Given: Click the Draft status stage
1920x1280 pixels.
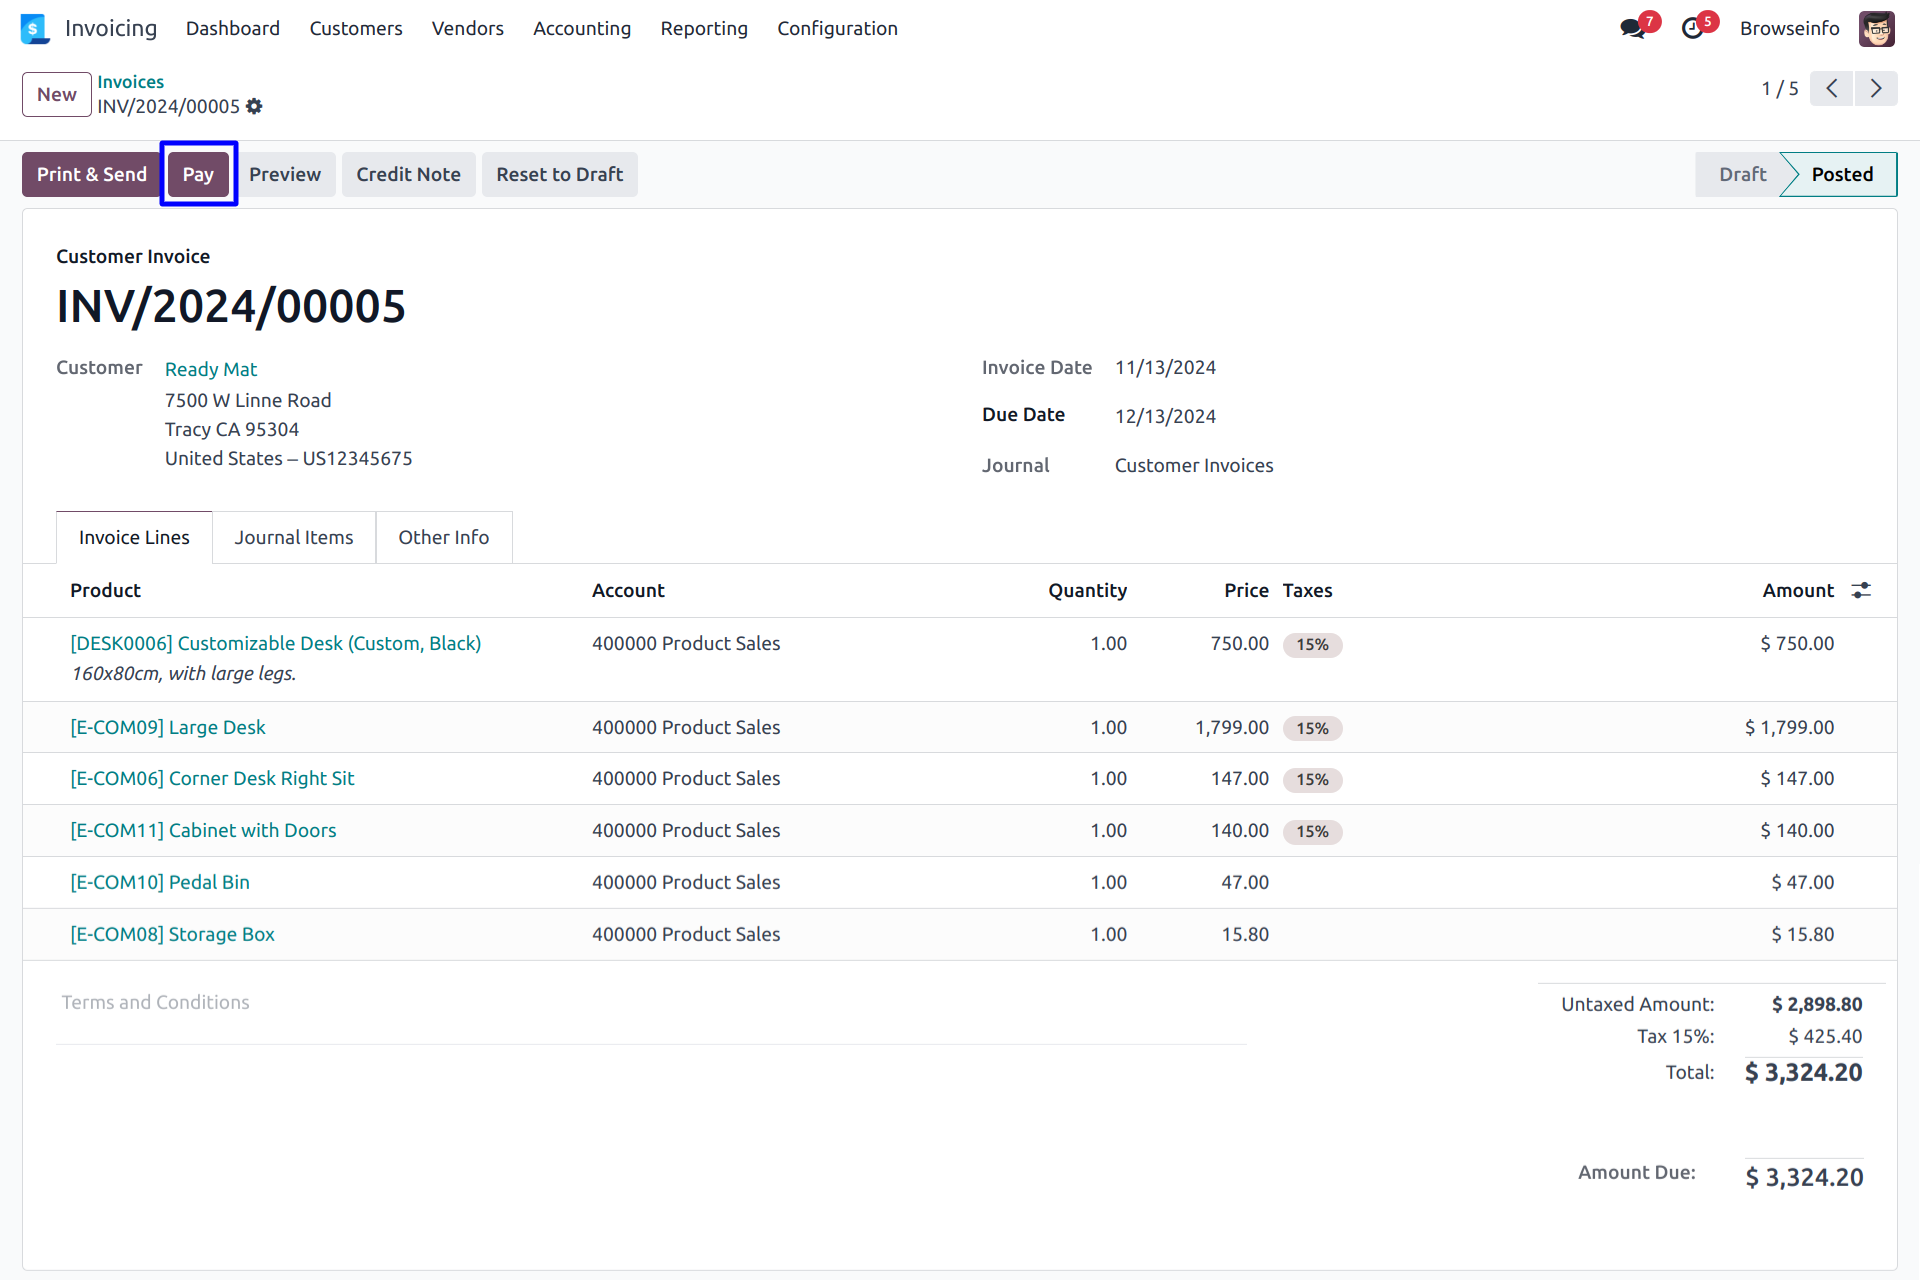Looking at the screenshot, I should [1741, 175].
